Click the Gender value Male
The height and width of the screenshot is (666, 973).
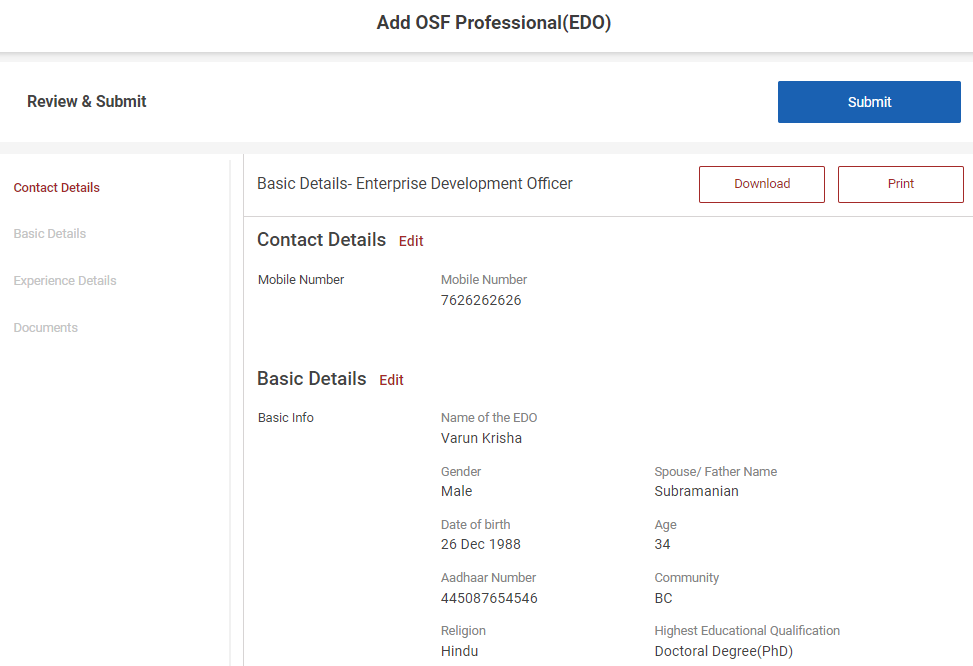[456, 491]
